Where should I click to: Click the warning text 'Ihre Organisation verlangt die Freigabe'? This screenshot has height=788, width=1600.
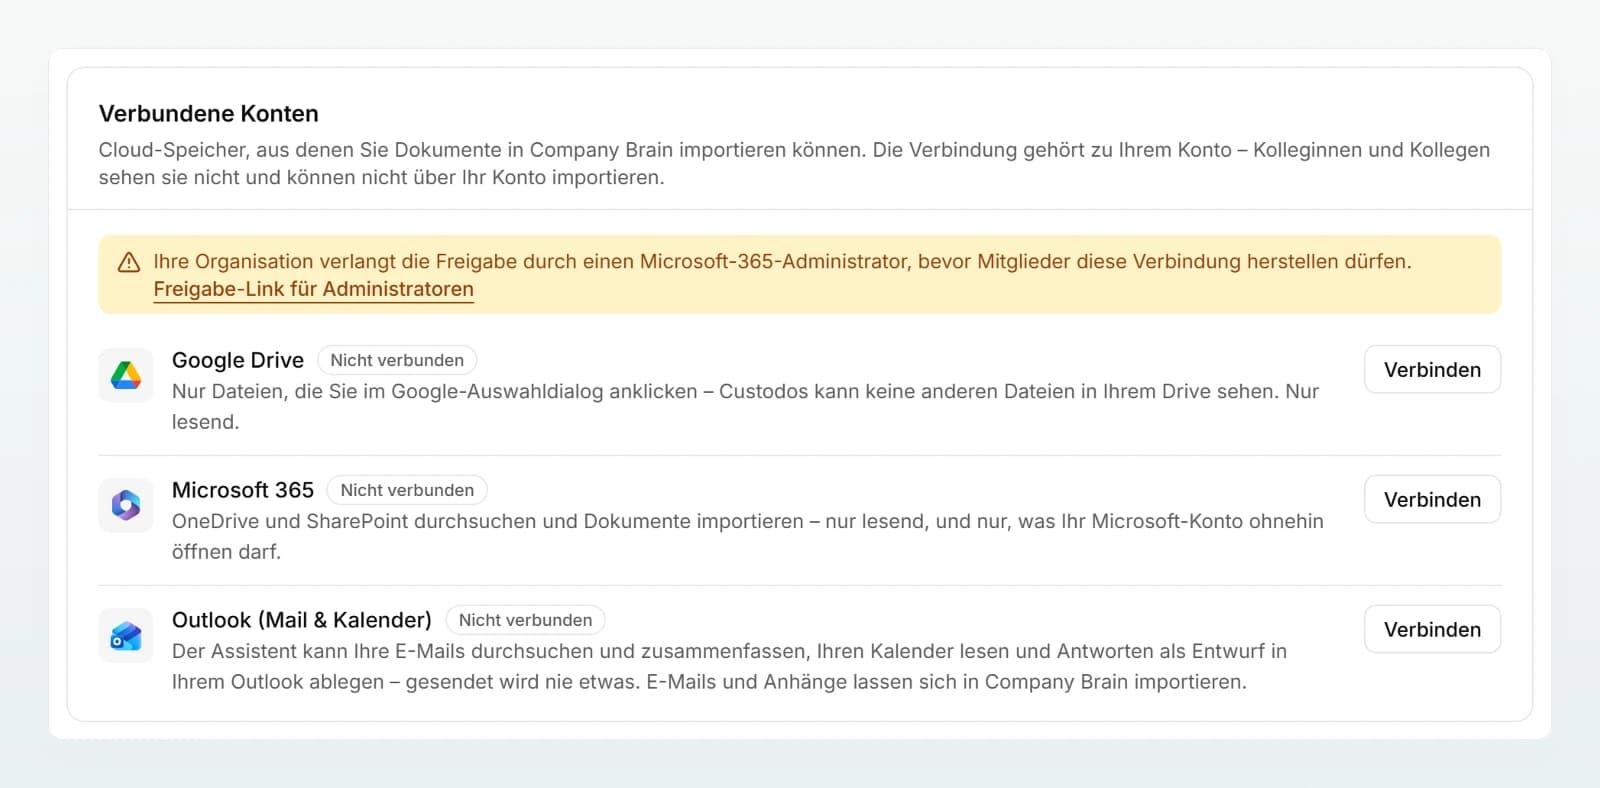pyautogui.click(x=782, y=261)
